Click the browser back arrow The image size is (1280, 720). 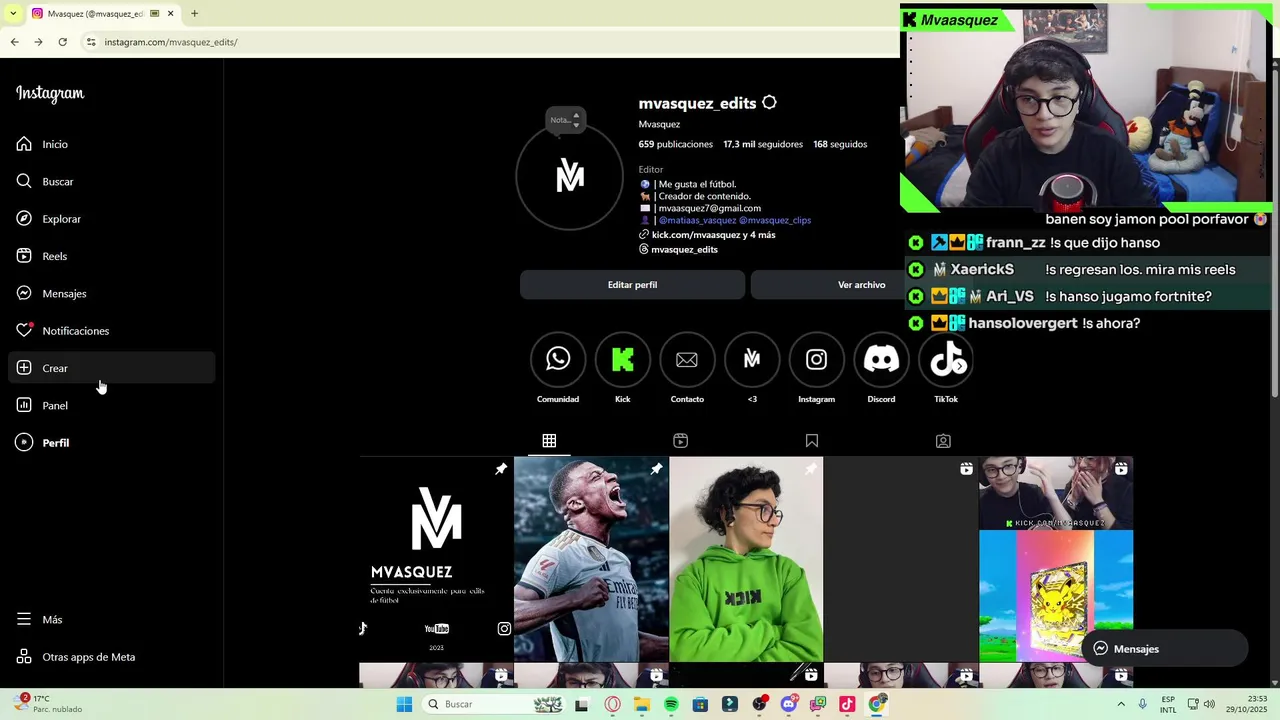(x=15, y=42)
